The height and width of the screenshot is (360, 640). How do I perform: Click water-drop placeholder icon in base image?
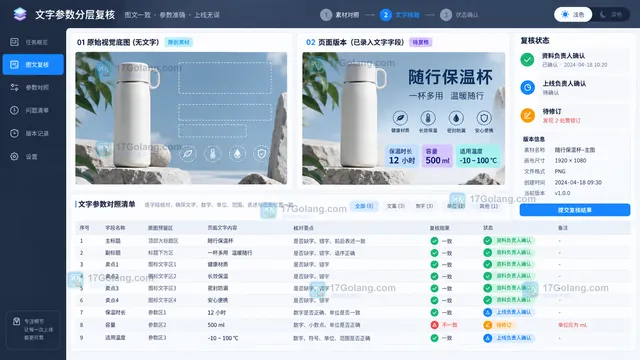pyautogui.click(x=238, y=154)
